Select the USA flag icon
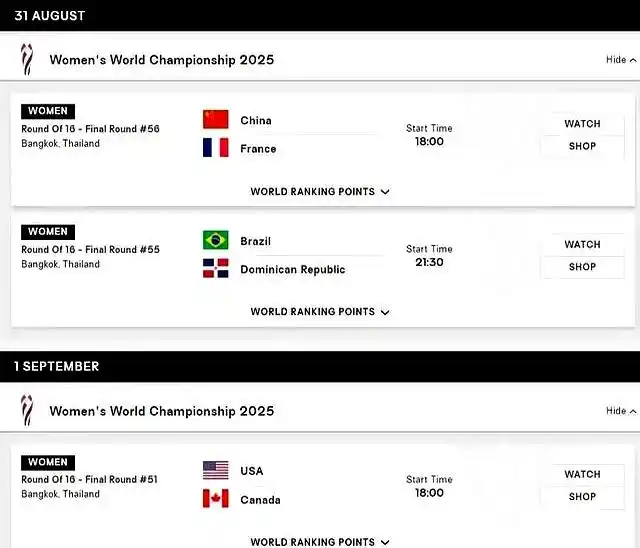The image size is (640, 548). click(216, 470)
